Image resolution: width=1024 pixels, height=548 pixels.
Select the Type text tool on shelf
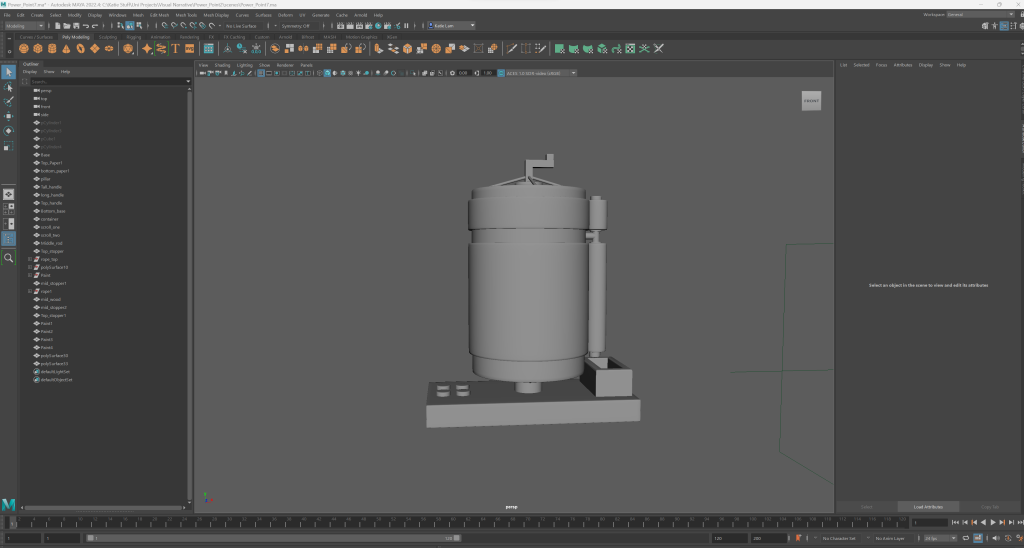click(175, 48)
